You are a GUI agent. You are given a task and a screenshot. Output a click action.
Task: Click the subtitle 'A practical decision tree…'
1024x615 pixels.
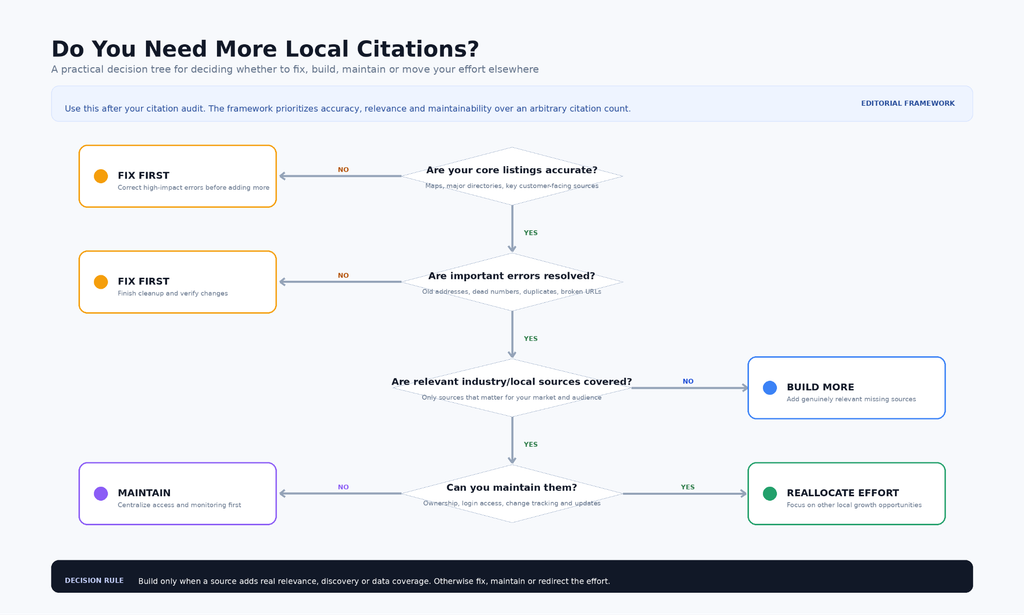coord(295,69)
